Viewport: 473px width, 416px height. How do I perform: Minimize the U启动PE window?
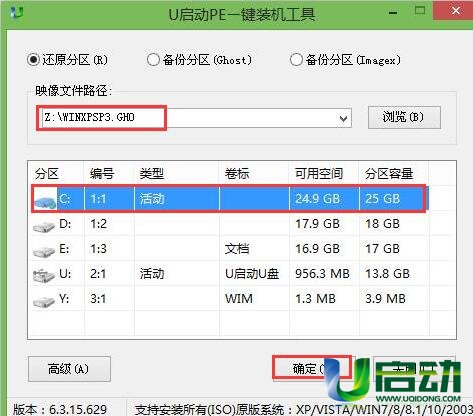(x=393, y=13)
